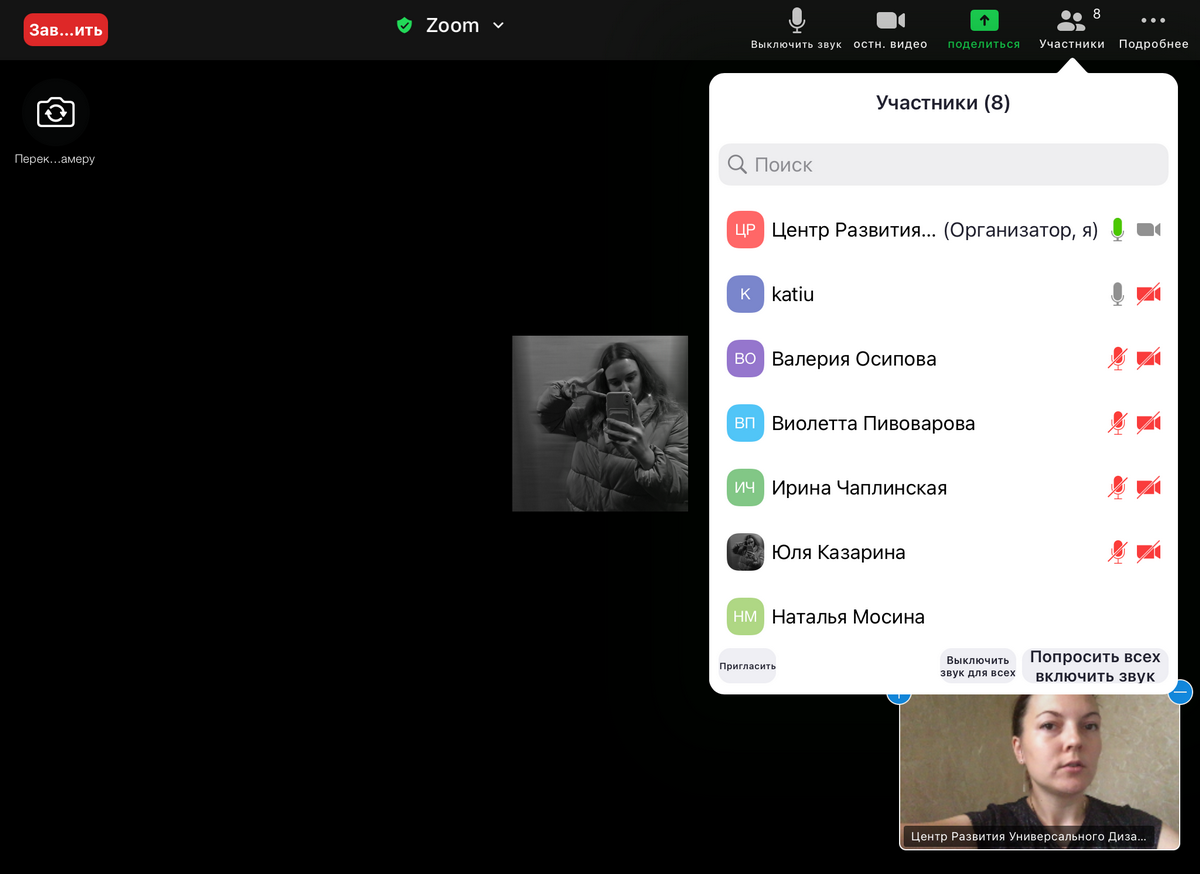The width and height of the screenshot is (1200, 874).
Task: Select the ВП avatar of Виолетта Пивоварова
Action: tap(745, 423)
